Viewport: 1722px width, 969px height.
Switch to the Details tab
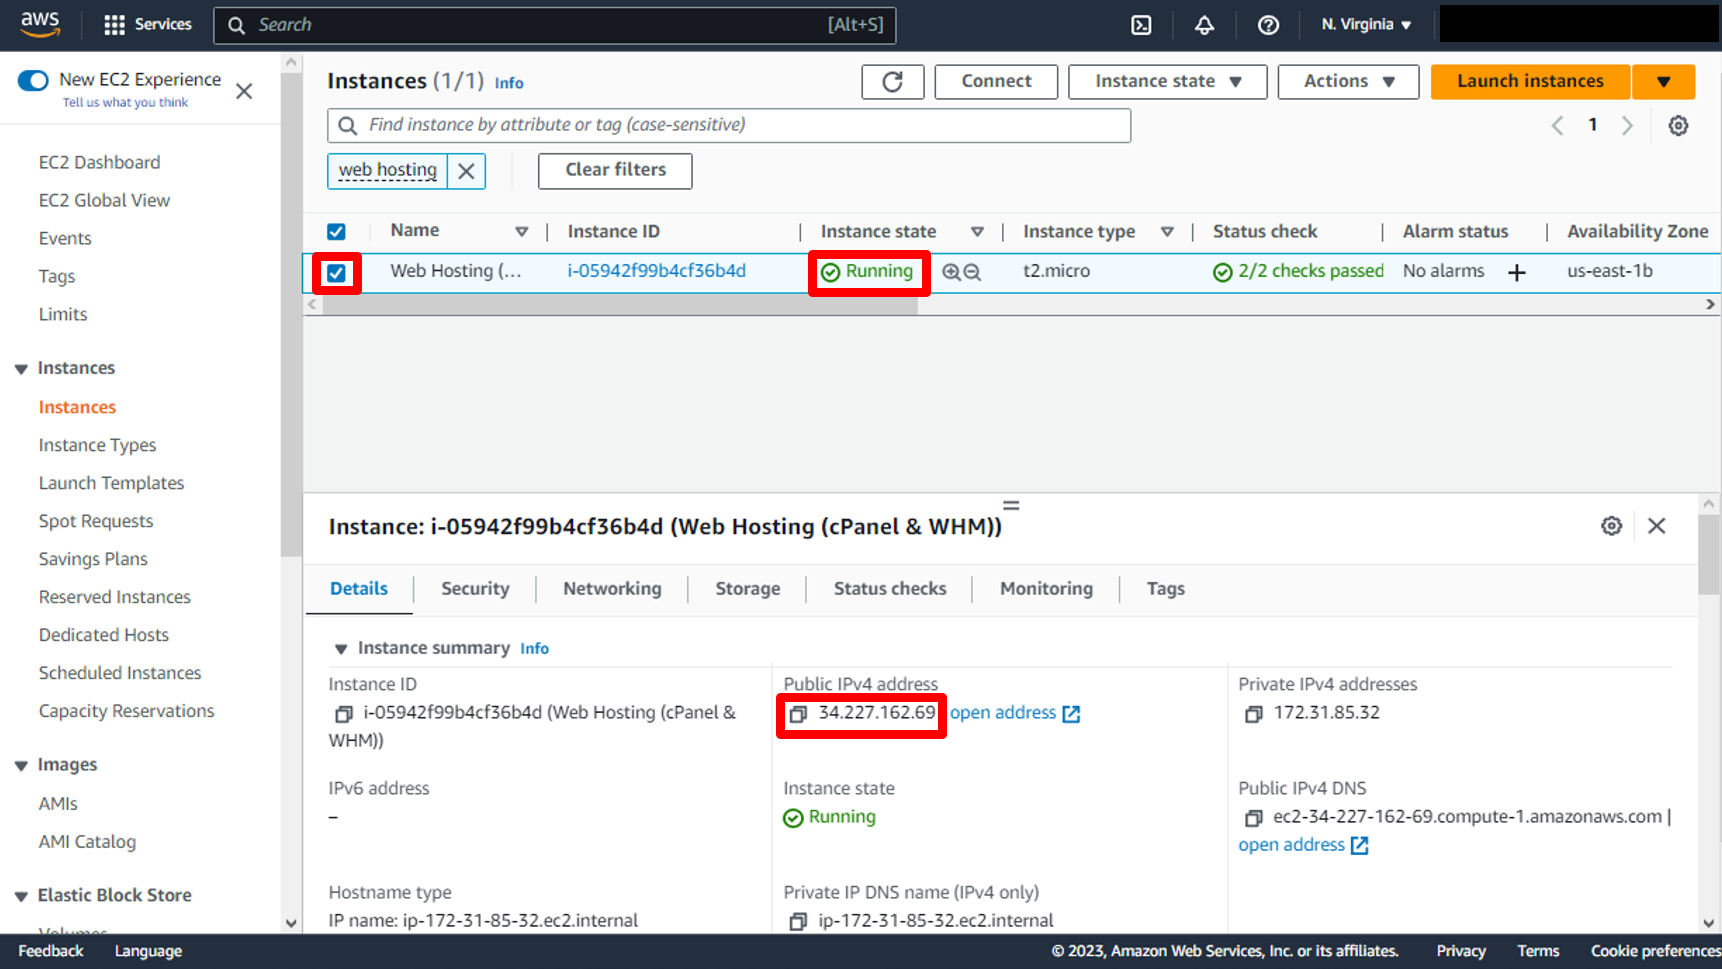click(x=359, y=589)
